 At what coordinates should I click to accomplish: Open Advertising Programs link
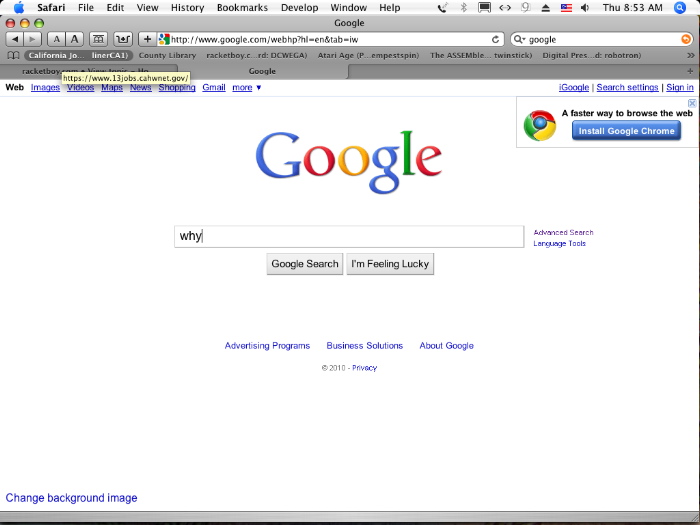267,346
